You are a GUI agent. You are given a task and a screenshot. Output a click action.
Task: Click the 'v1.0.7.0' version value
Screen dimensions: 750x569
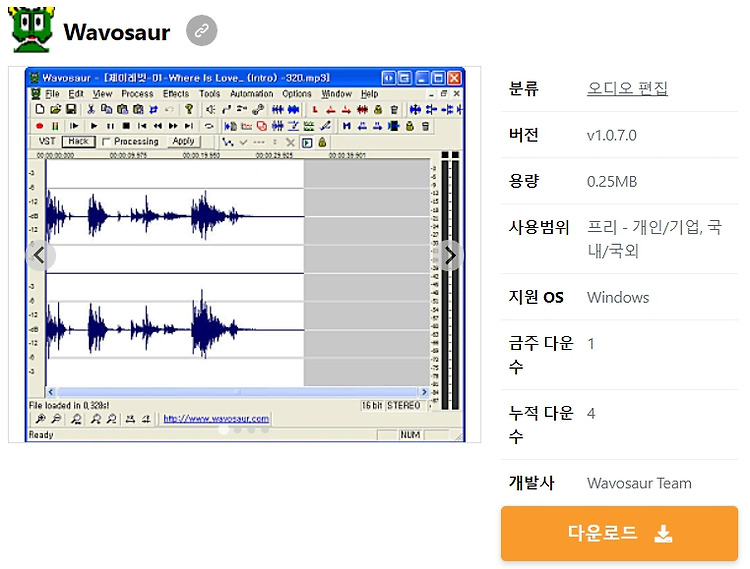tap(612, 135)
